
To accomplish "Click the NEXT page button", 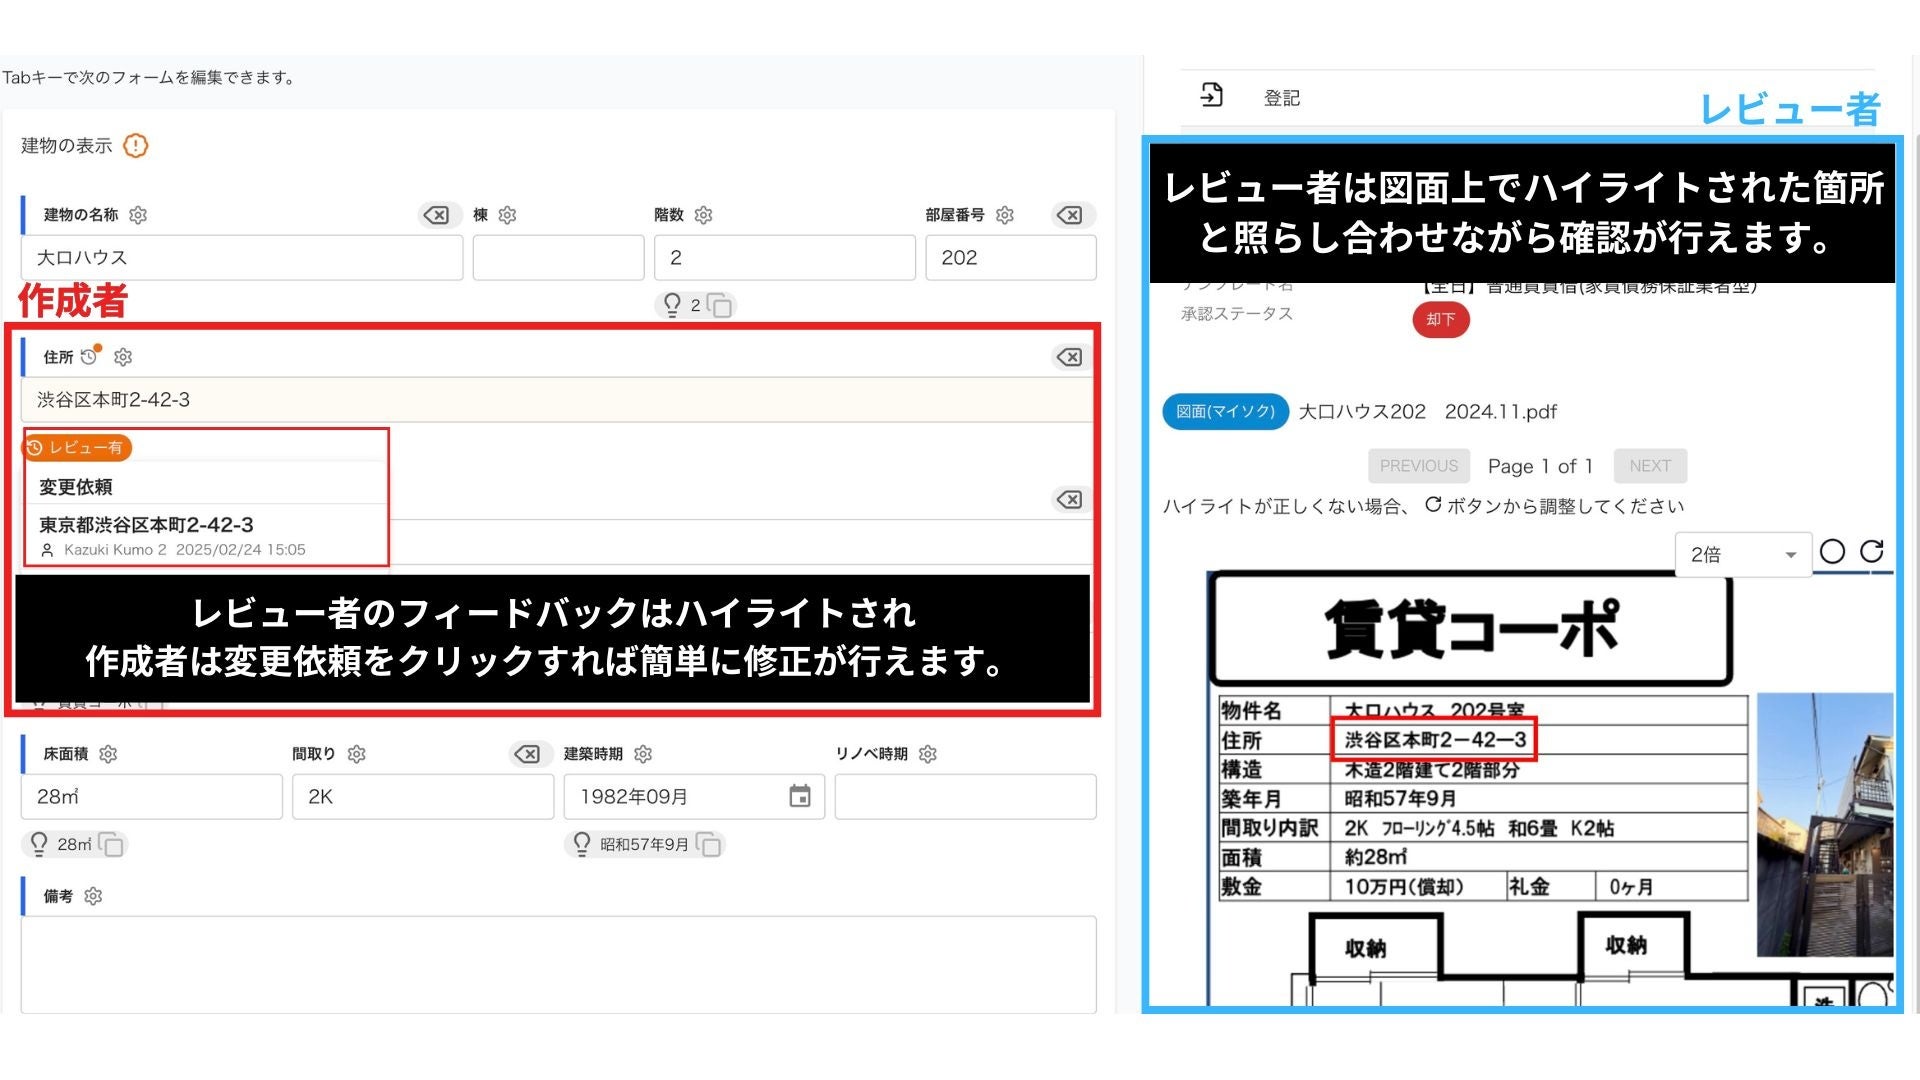I will pos(1649,466).
